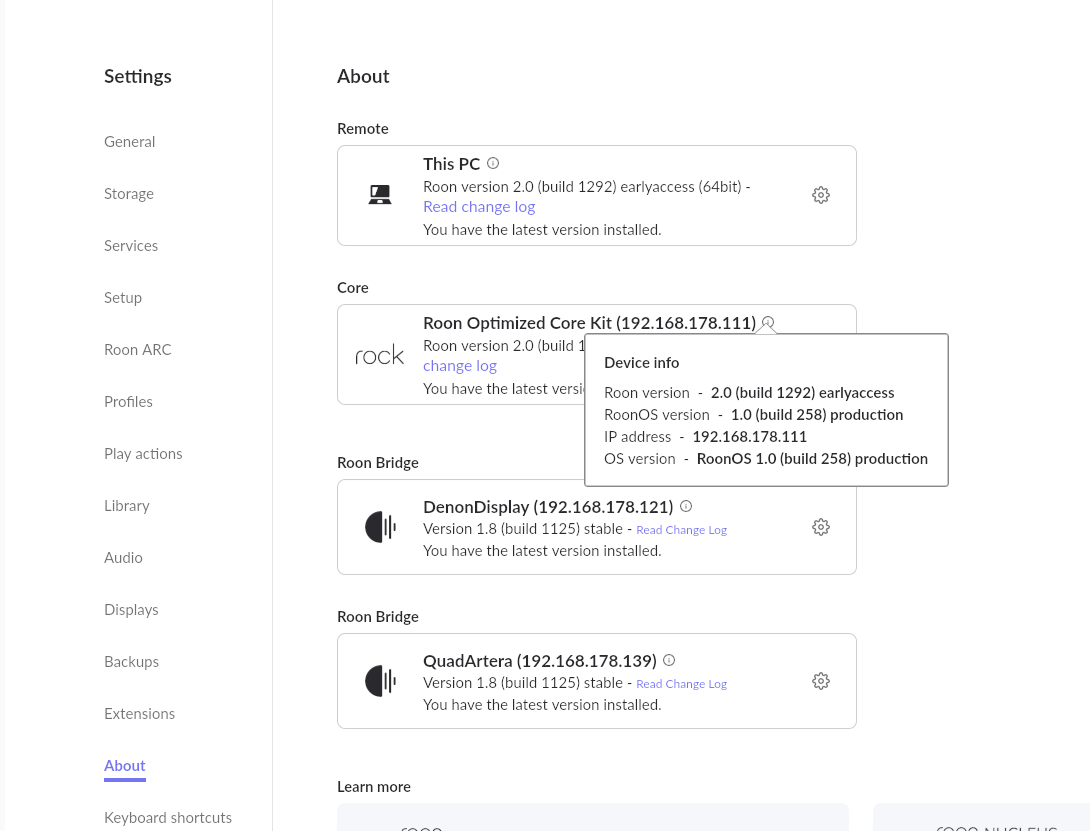Click info icon beside Roon Optimized Core Kit
Screen dimensions: 1090x831
(x=768, y=323)
